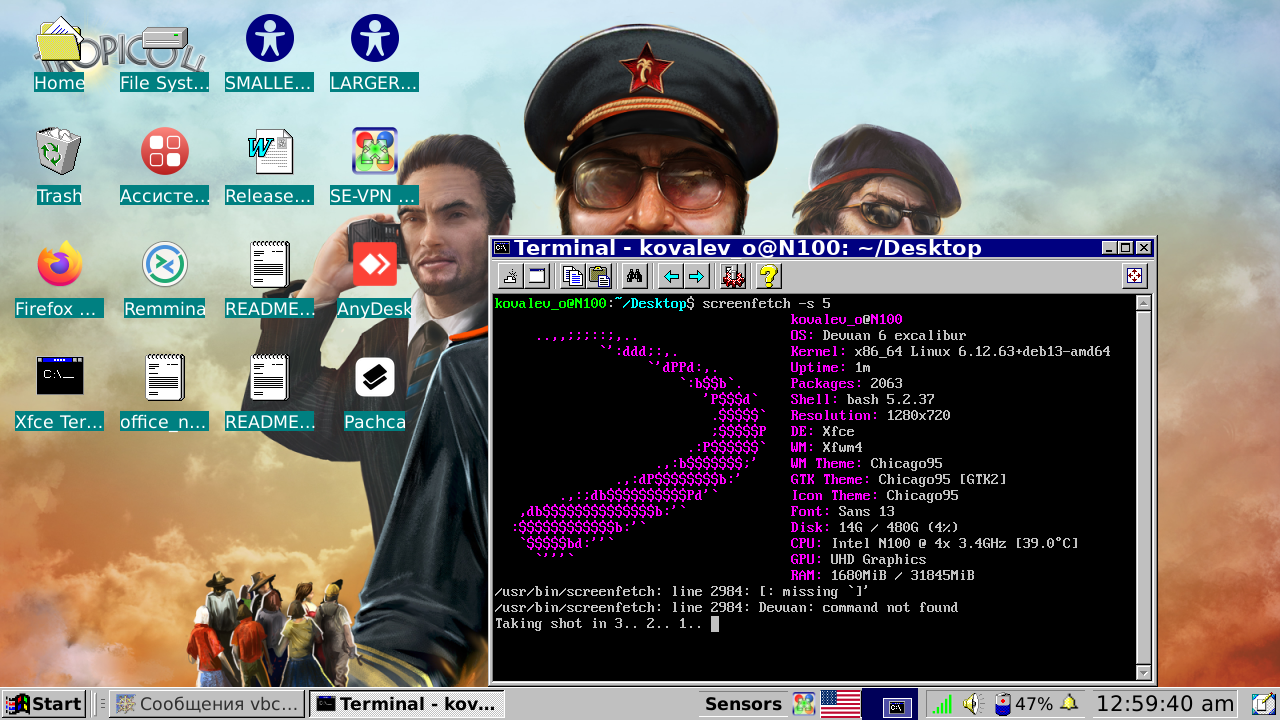
Task: Open search with the binoculars icon
Action: coord(634,276)
